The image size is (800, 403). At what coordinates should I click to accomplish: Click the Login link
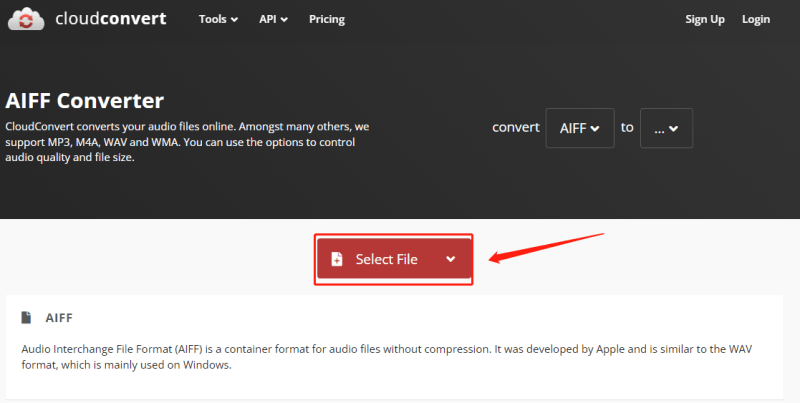(756, 19)
